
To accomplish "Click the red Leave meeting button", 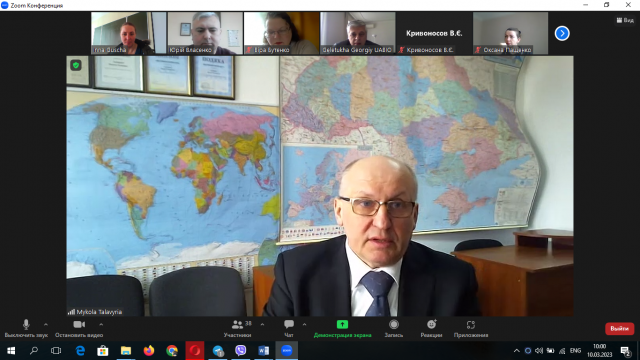I will pos(619,329).
